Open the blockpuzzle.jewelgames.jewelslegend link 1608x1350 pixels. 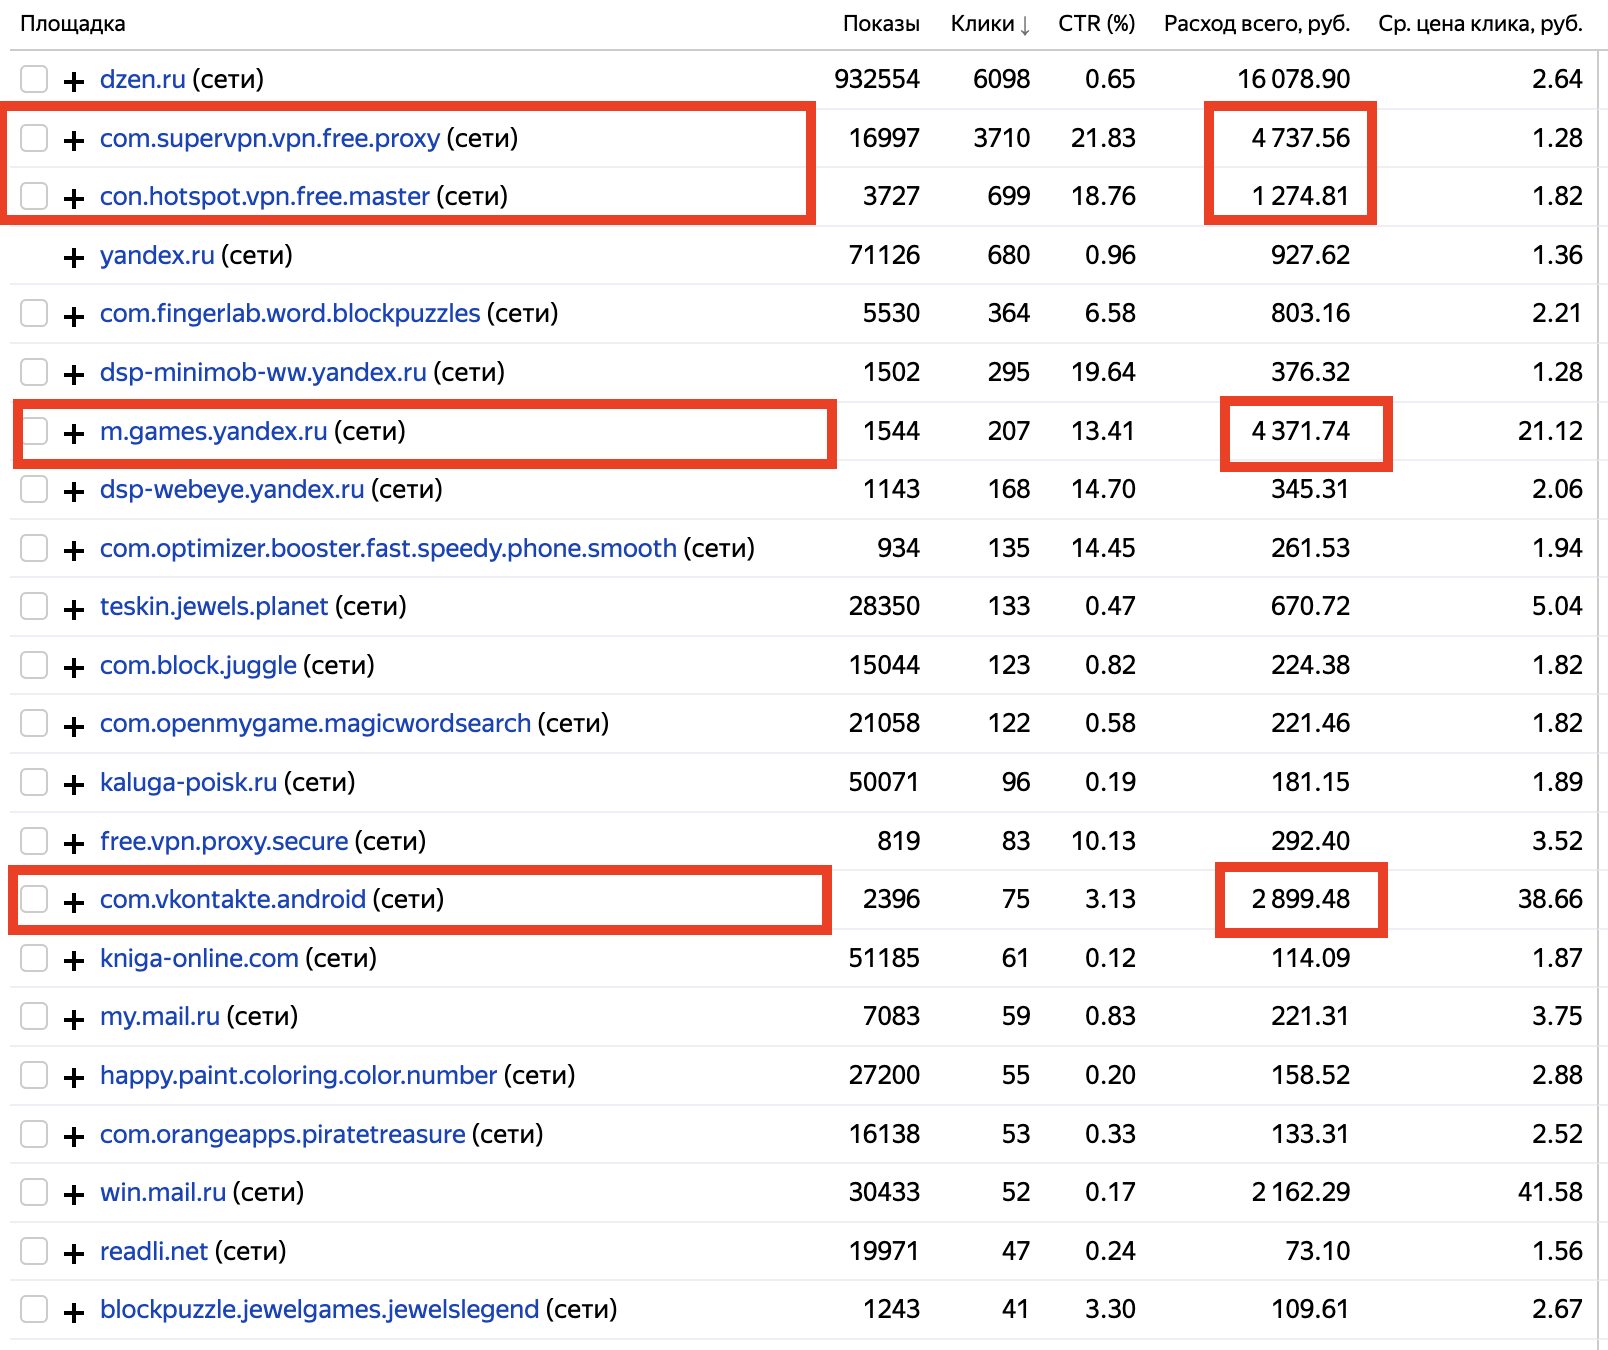click(320, 1309)
